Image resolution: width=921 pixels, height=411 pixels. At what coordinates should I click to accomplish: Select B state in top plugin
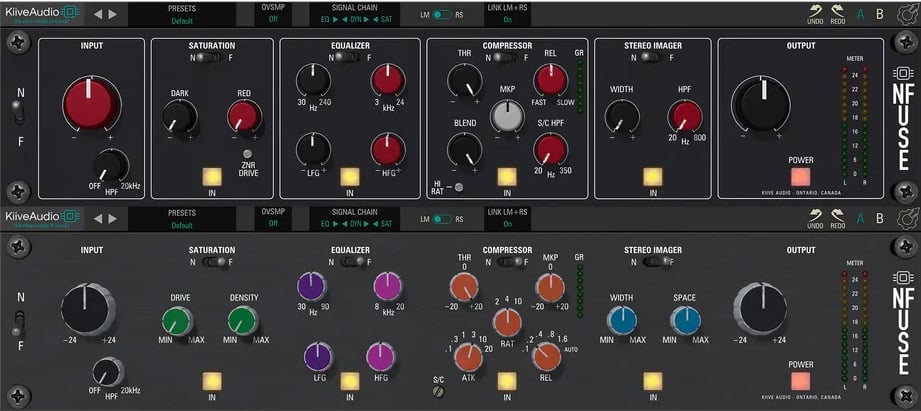(x=880, y=14)
